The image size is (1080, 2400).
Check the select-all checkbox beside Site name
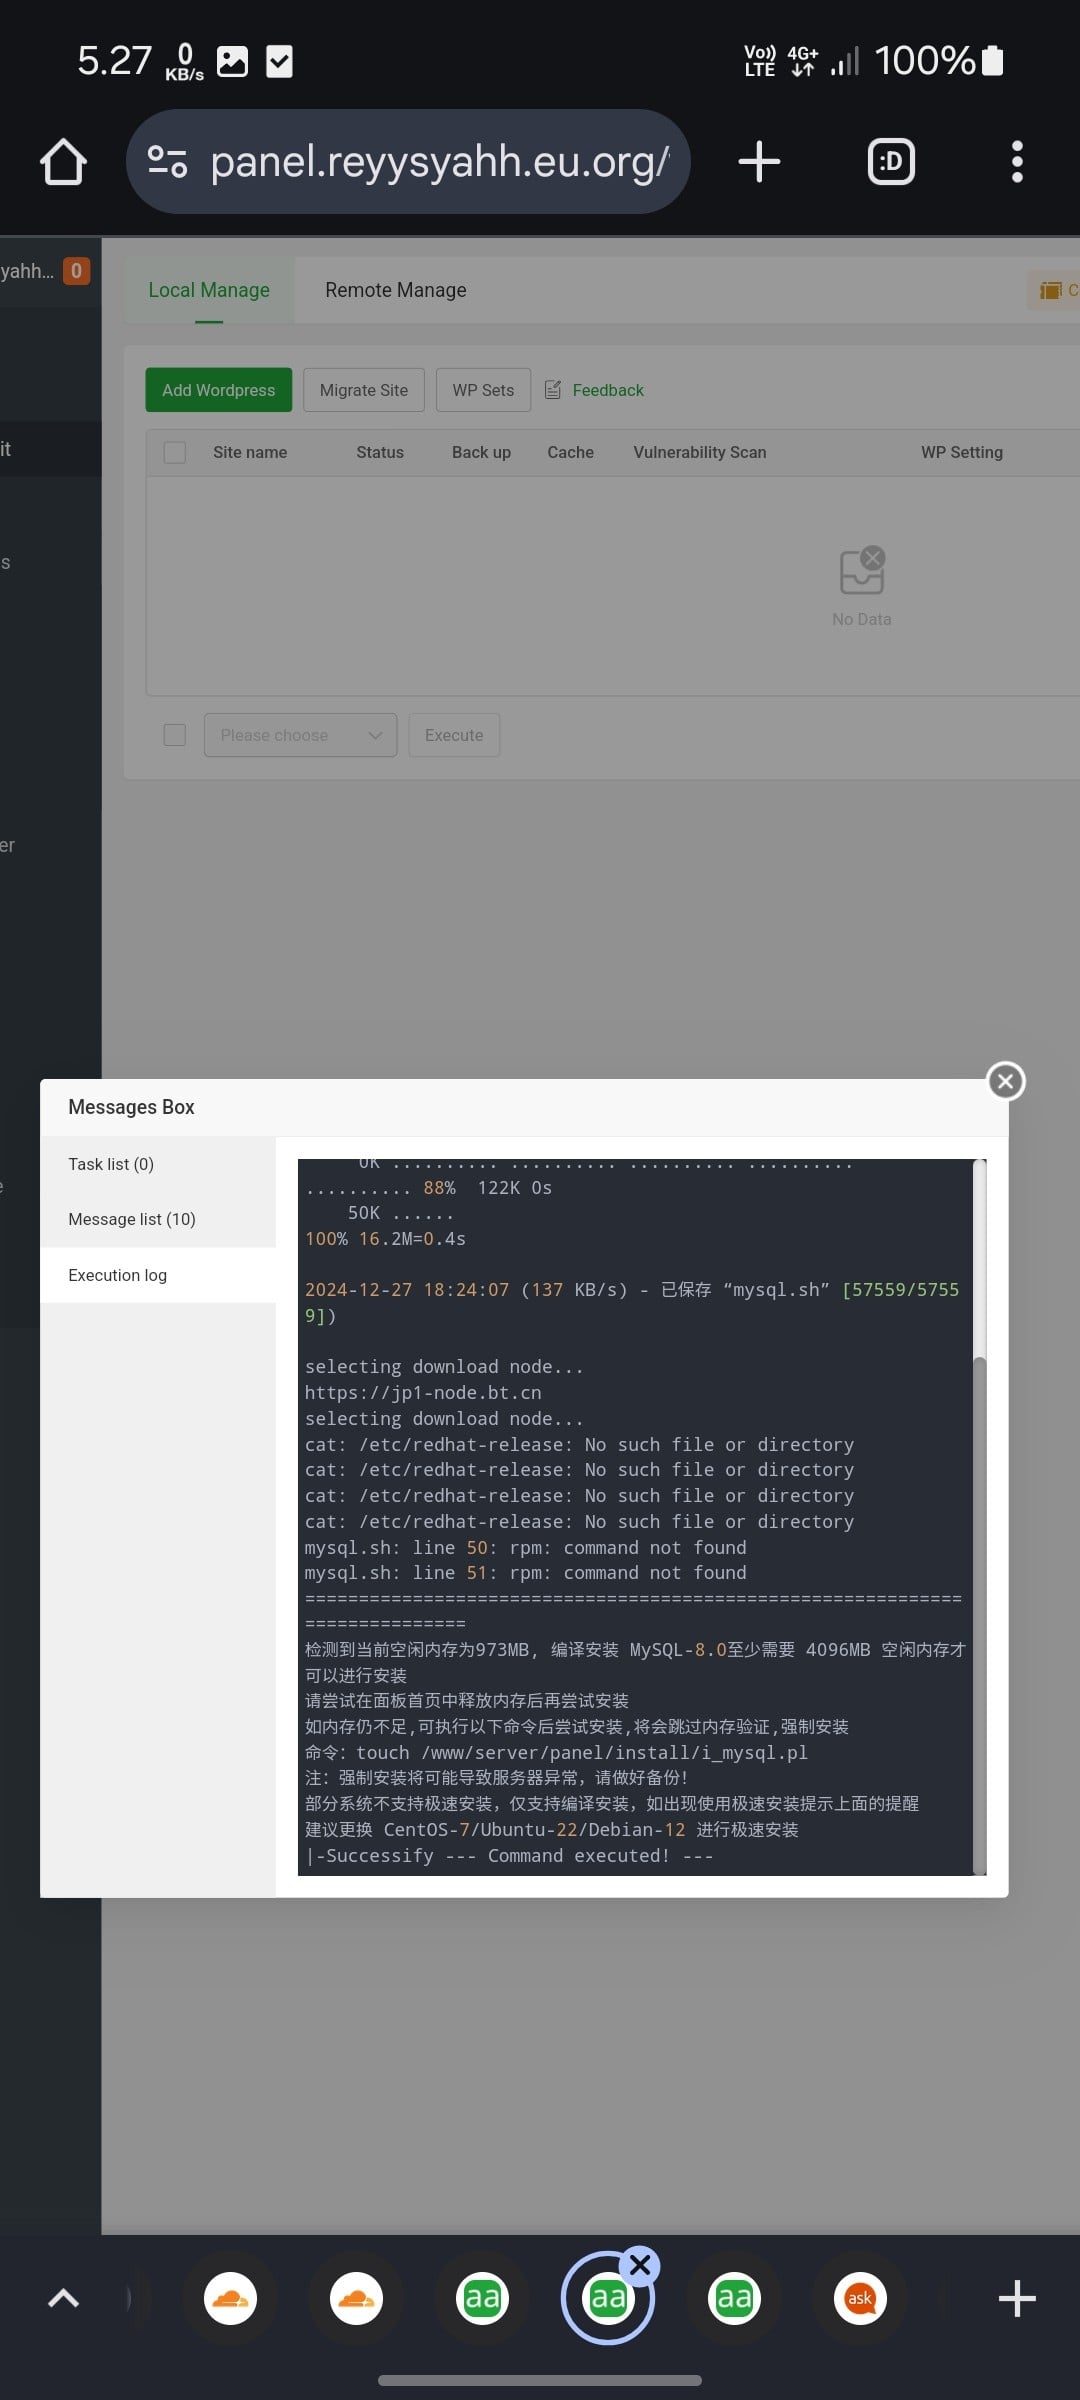[x=175, y=452]
